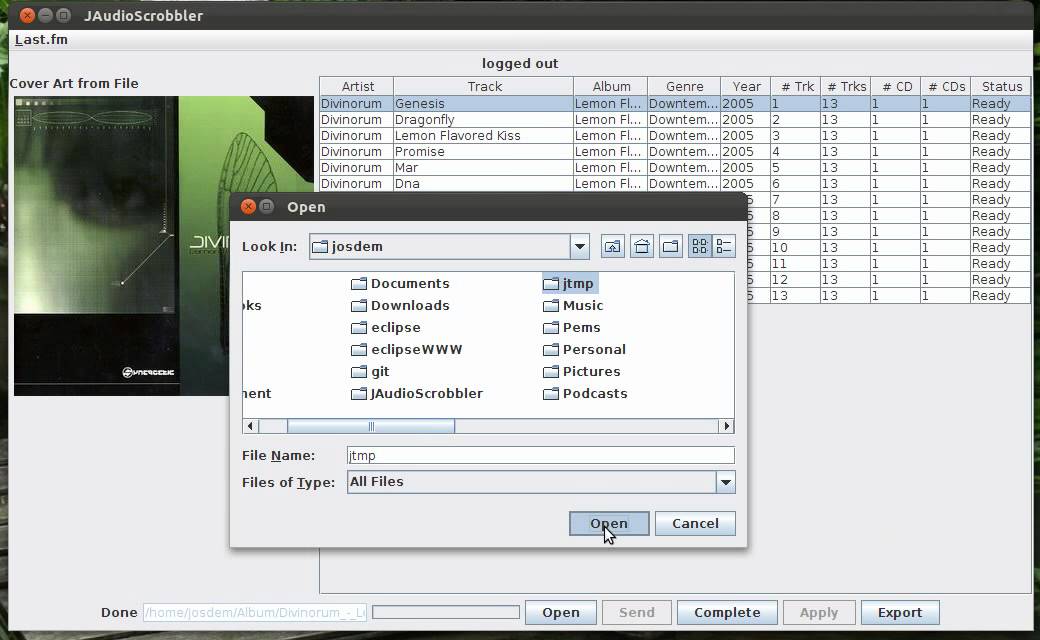Select the Downloads folder

click(401, 306)
